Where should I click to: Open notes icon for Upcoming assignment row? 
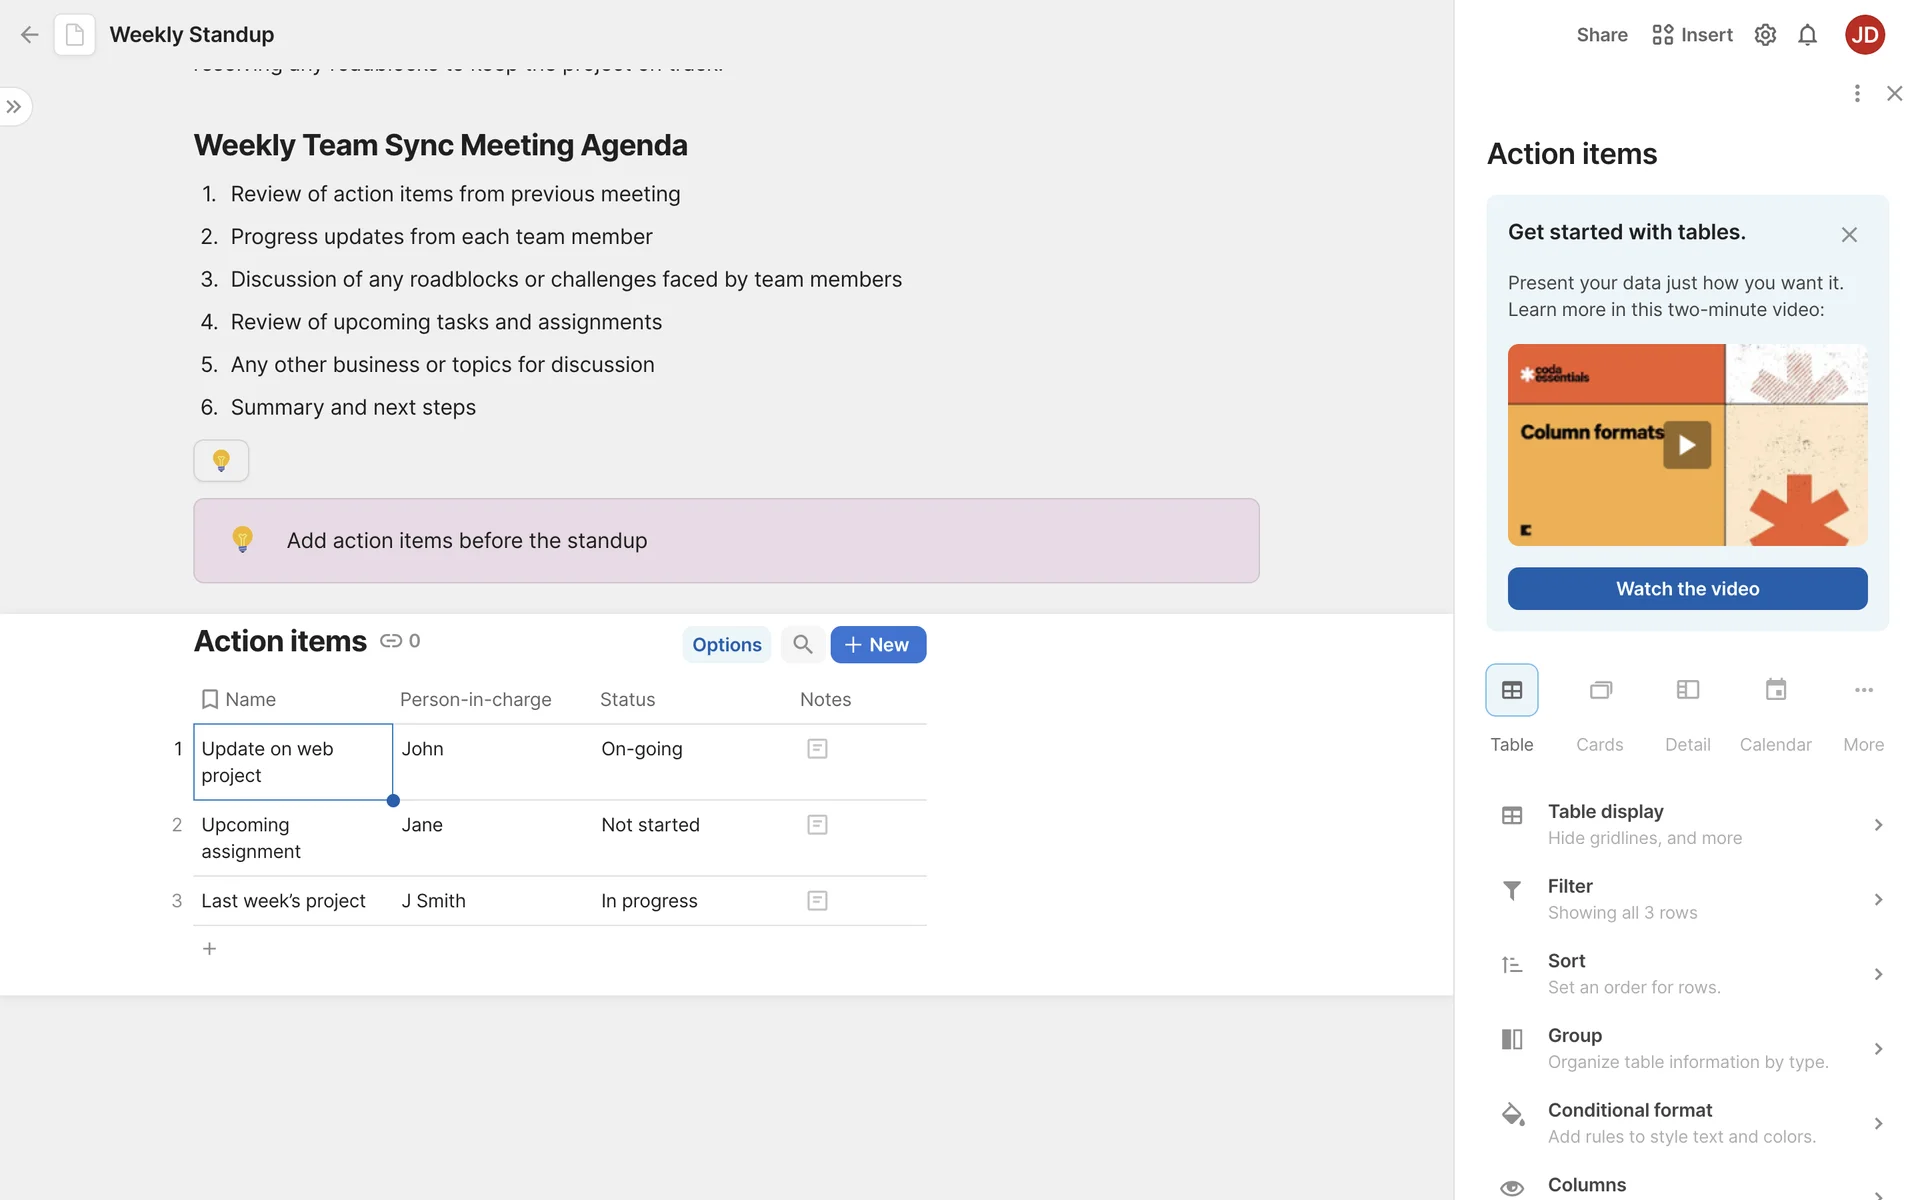(x=817, y=825)
